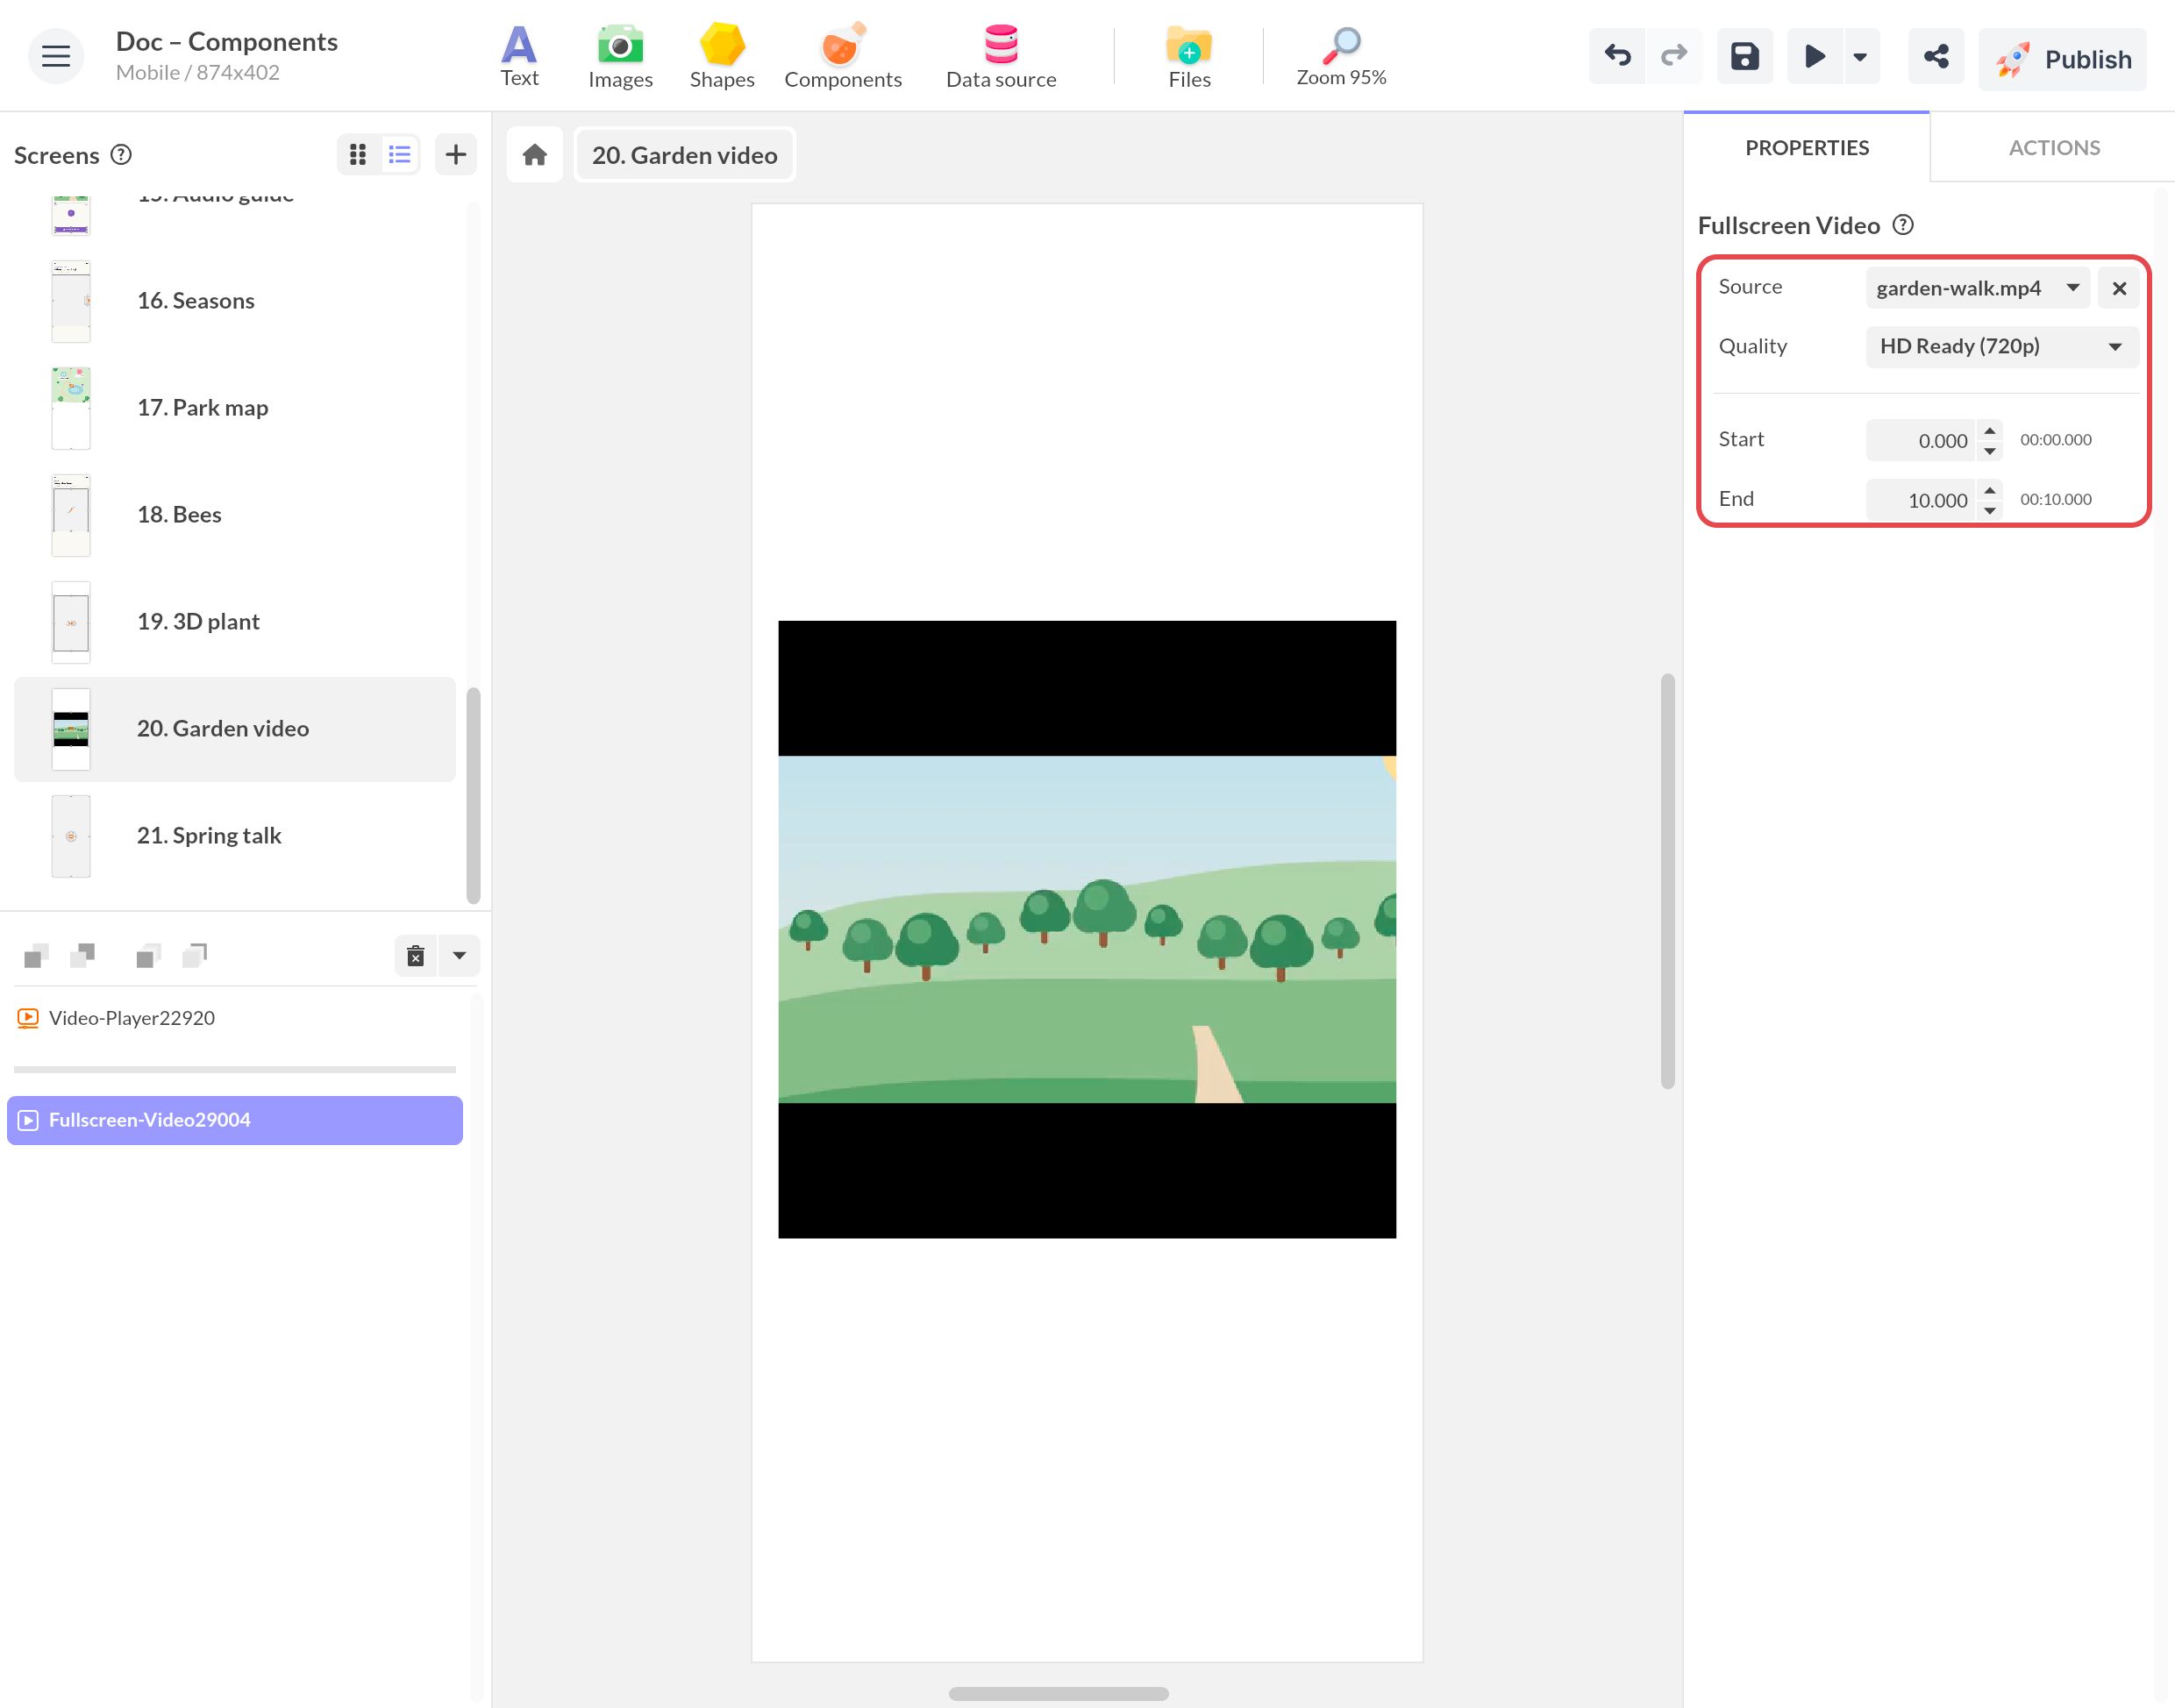The height and width of the screenshot is (1708, 2175).
Task: Save the project with disk icon
Action: point(1744,57)
